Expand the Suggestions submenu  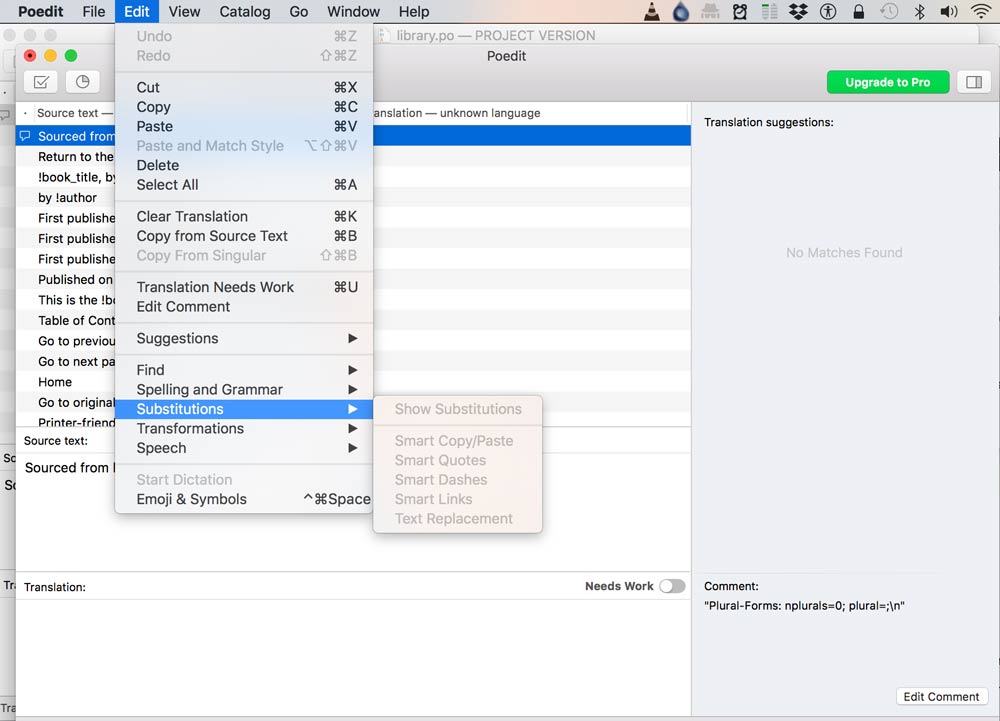click(244, 339)
